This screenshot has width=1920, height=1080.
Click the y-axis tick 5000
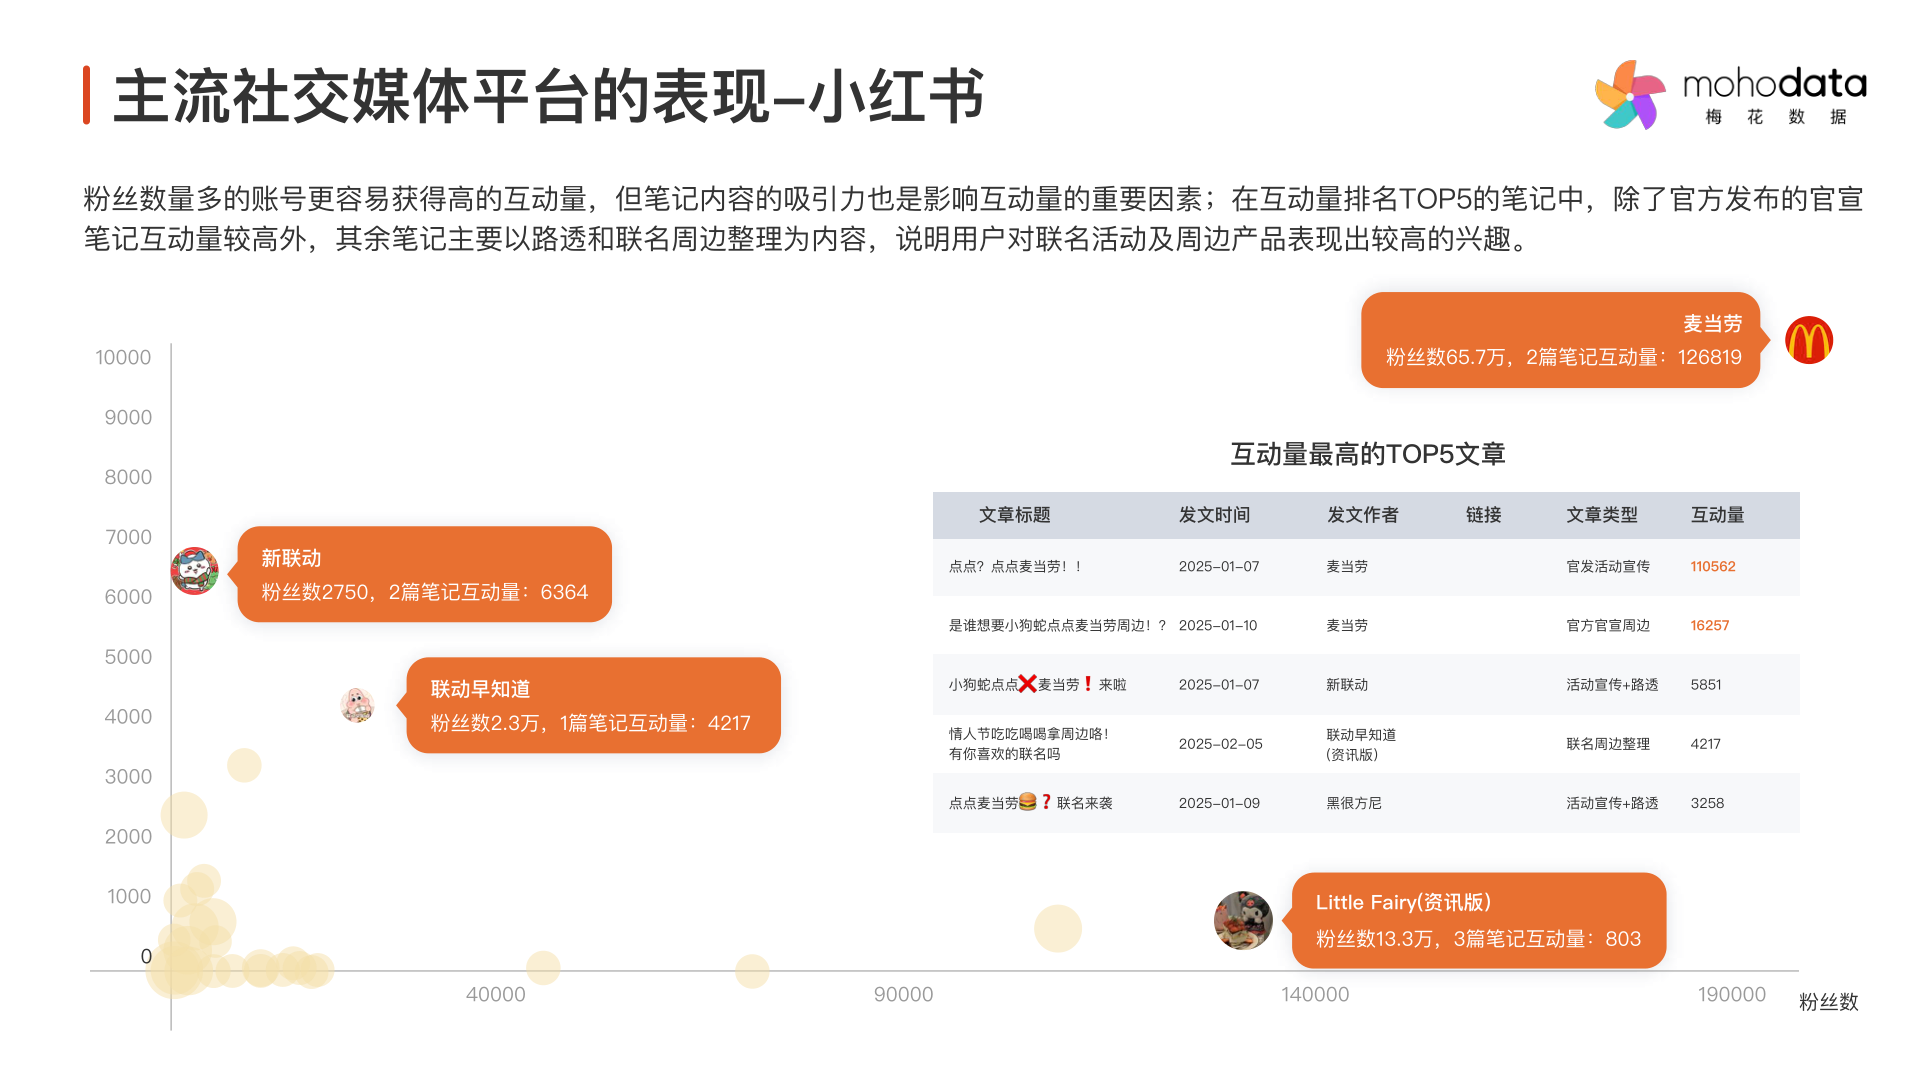coord(128,657)
